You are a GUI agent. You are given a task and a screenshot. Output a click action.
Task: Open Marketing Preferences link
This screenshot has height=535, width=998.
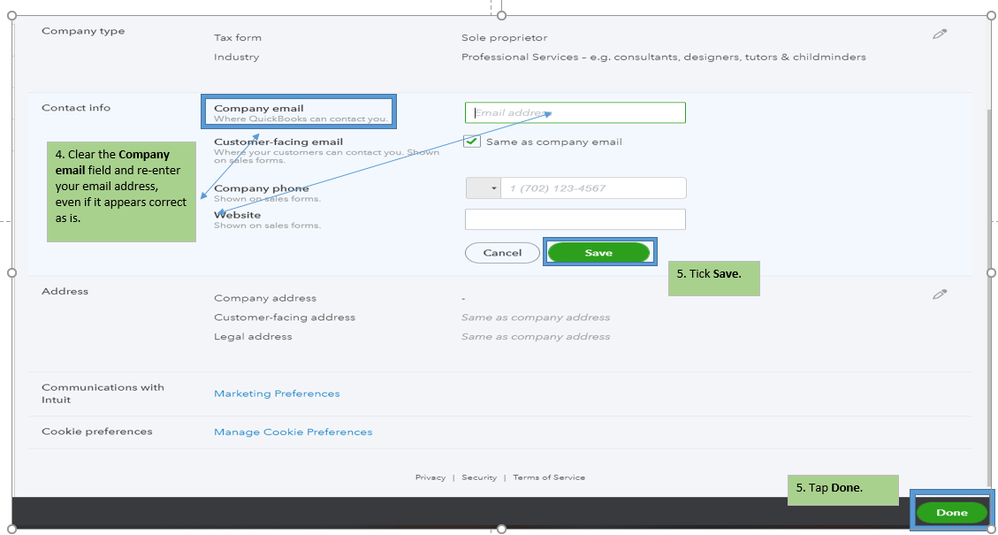277,394
